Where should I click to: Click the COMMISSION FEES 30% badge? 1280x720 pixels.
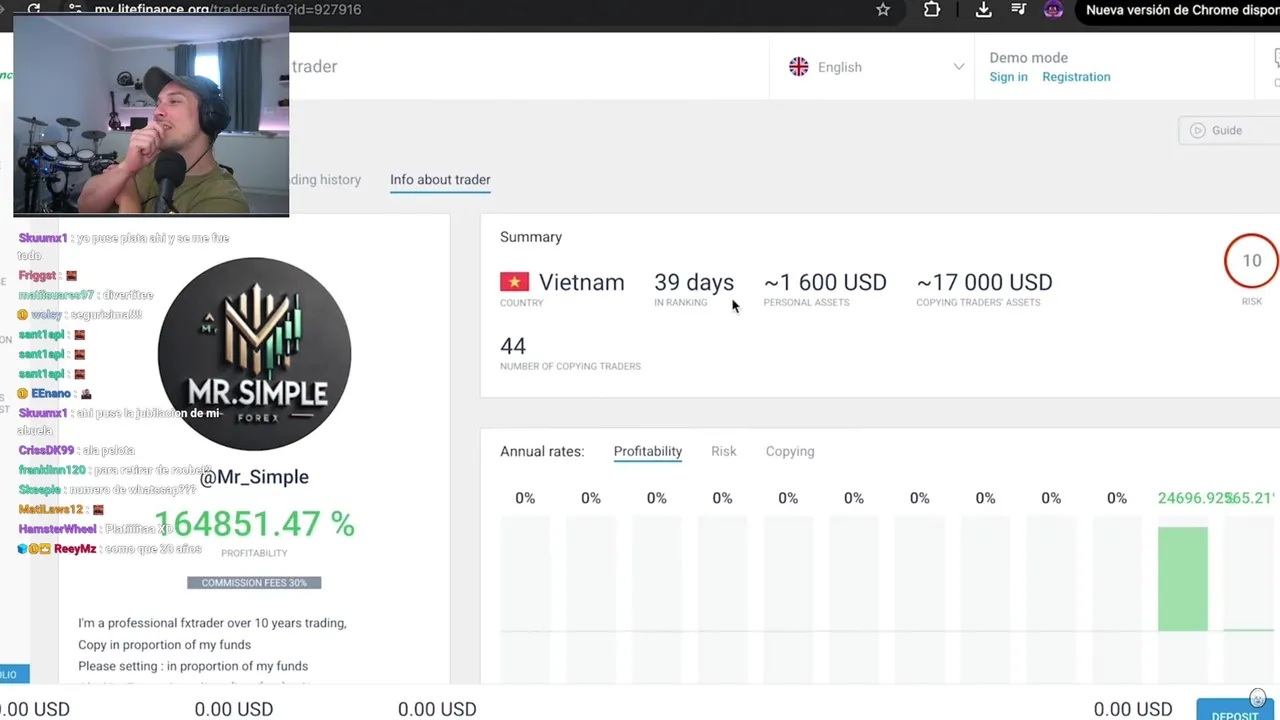254,583
